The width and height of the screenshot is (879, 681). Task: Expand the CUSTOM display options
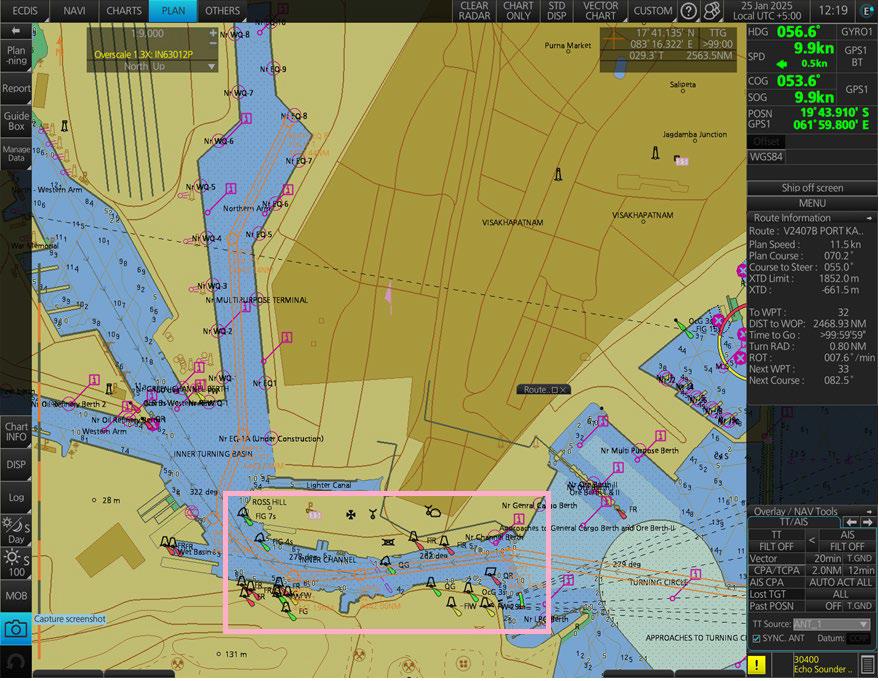653,11
